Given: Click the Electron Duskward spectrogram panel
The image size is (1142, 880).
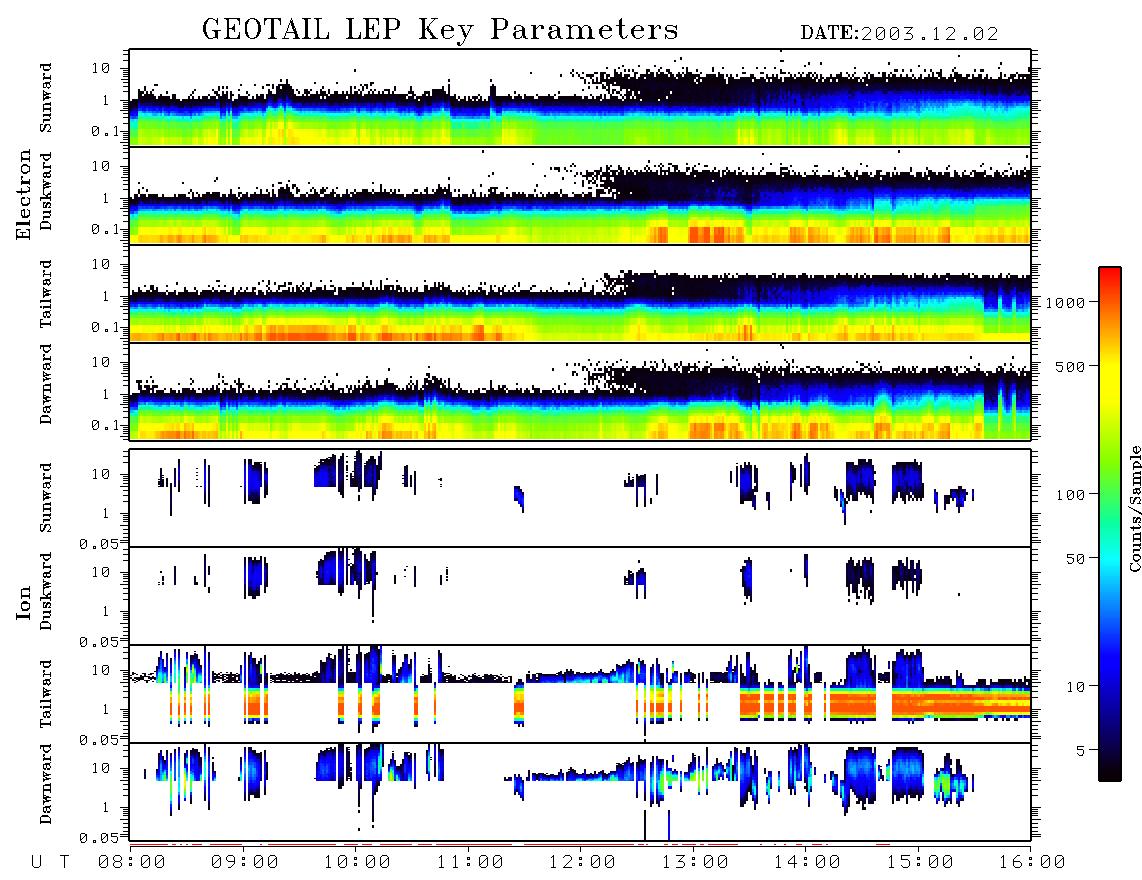Looking at the screenshot, I should tap(580, 195).
